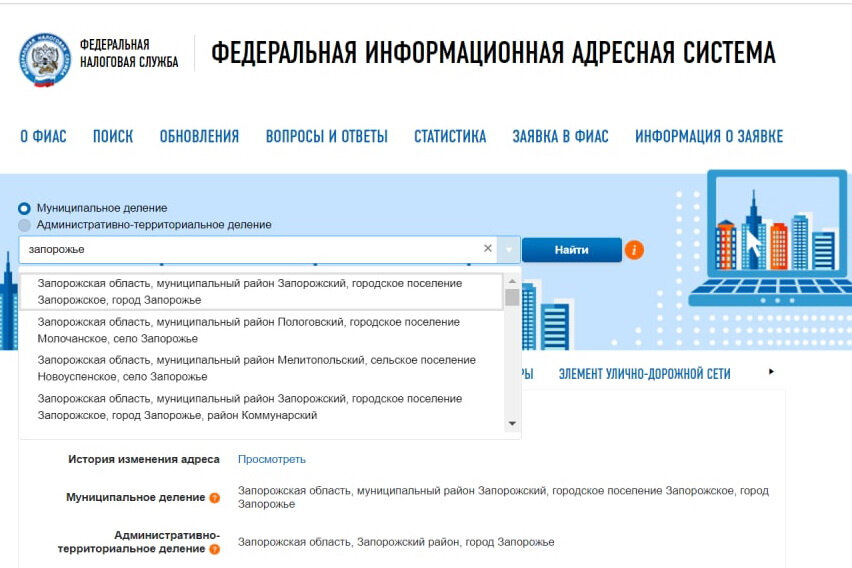
Task: Click the laptop city illustration
Action: tap(770, 238)
